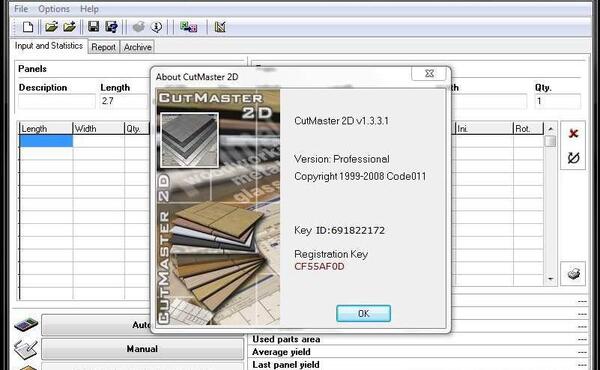Click the calculator icon beside Auto button

[26, 324]
